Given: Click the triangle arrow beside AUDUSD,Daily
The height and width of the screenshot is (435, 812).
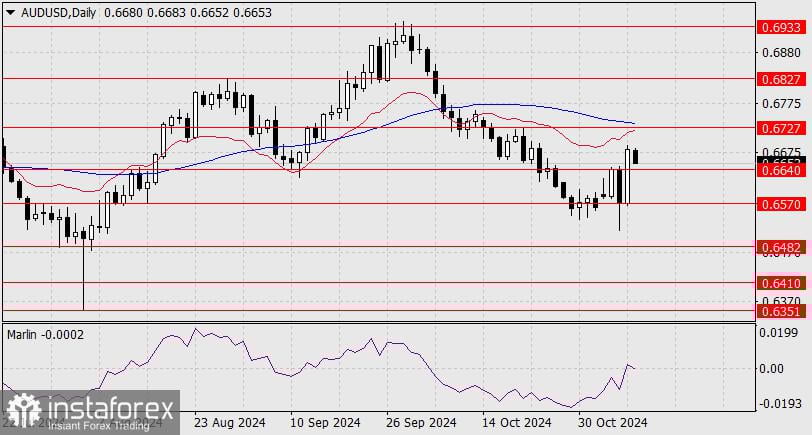Looking at the screenshot, I should point(10,13).
